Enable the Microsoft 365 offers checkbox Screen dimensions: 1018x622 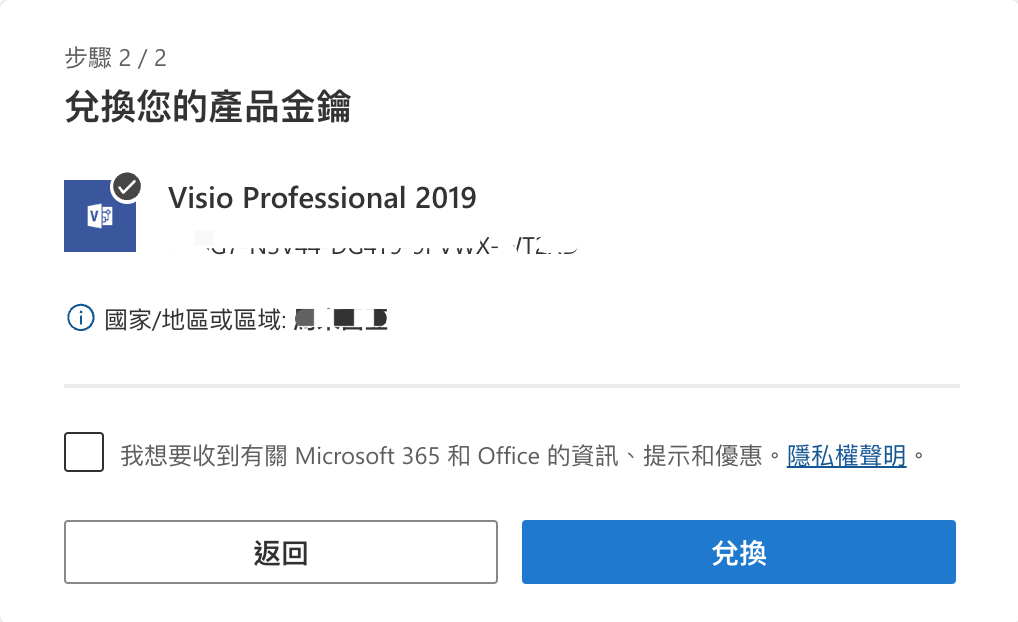tap(84, 452)
